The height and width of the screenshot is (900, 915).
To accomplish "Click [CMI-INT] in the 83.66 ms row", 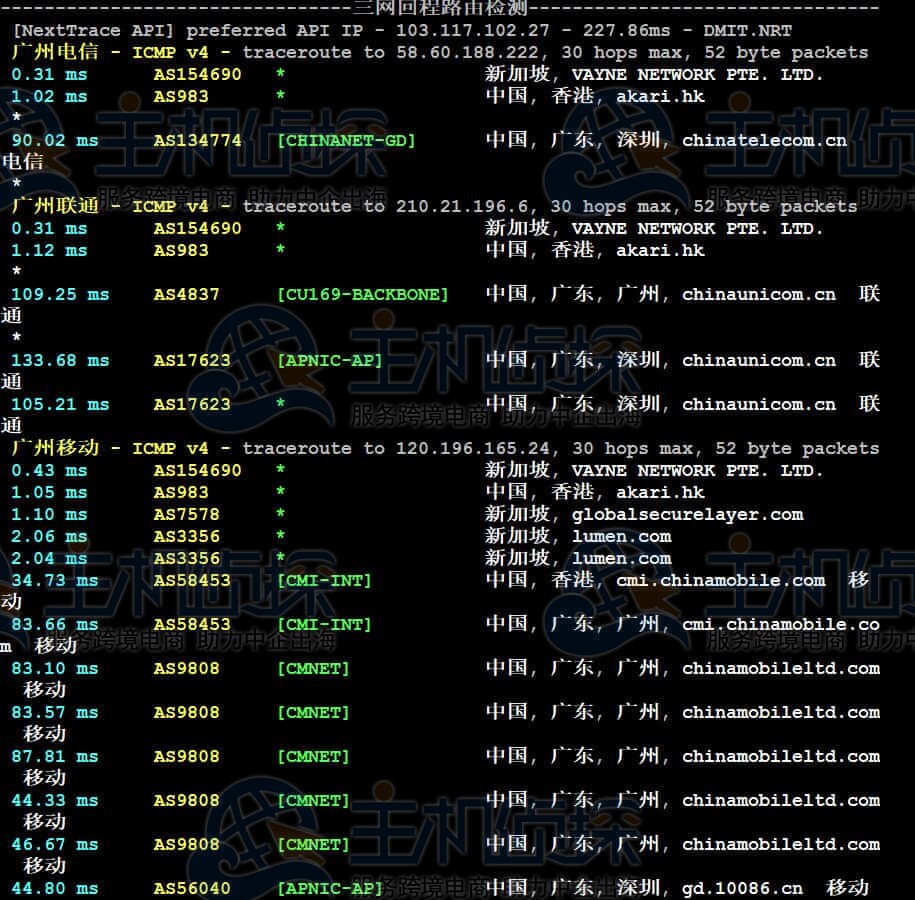I will point(324,625).
